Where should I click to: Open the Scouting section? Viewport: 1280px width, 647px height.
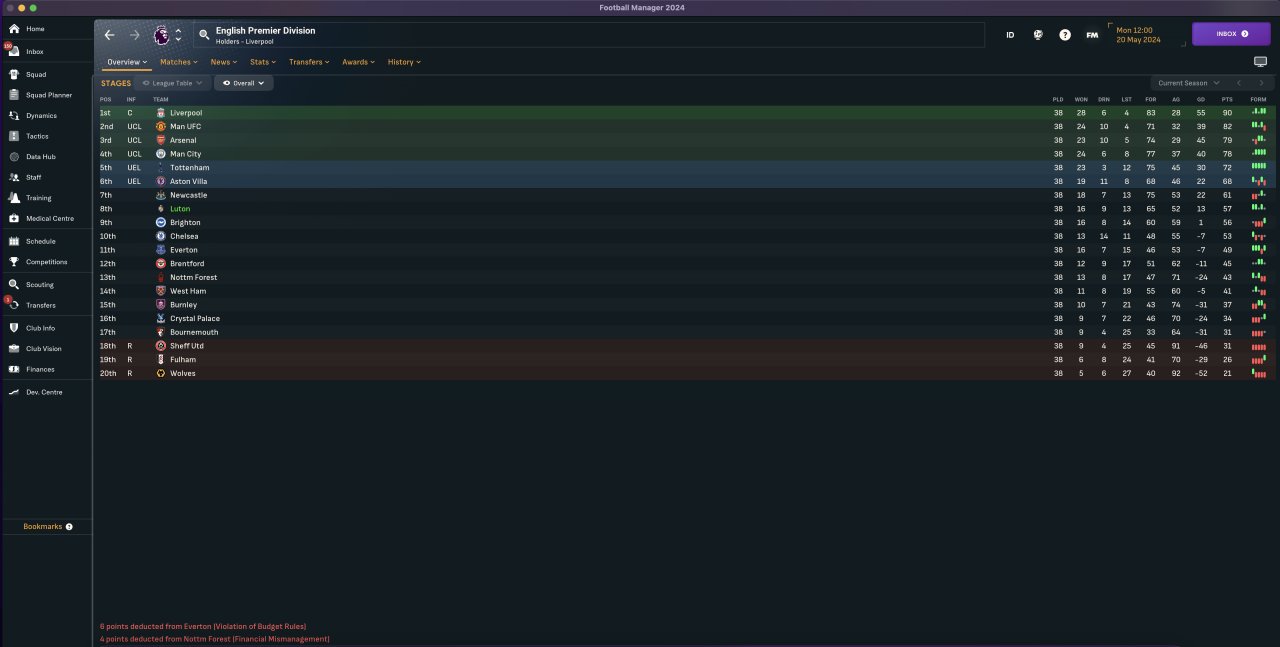[40, 285]
